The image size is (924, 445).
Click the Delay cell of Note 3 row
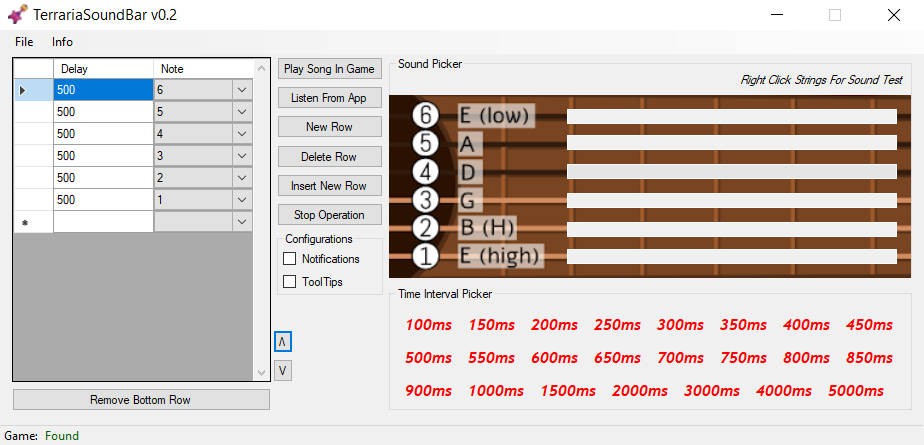pyautogui.click(x=104, y=156)
